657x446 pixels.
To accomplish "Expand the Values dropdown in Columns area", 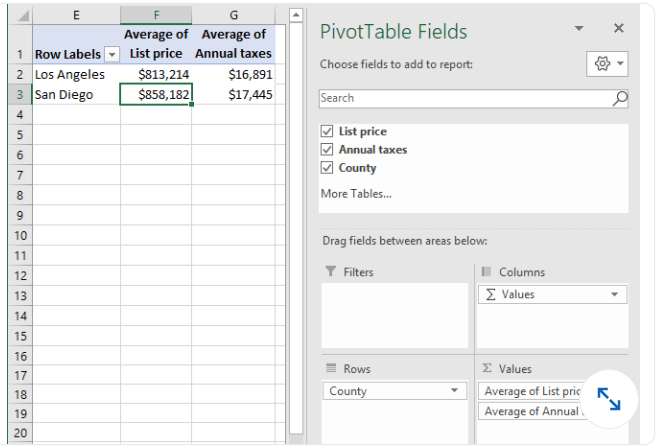I will pyautogui.click(x=614, y=294).
